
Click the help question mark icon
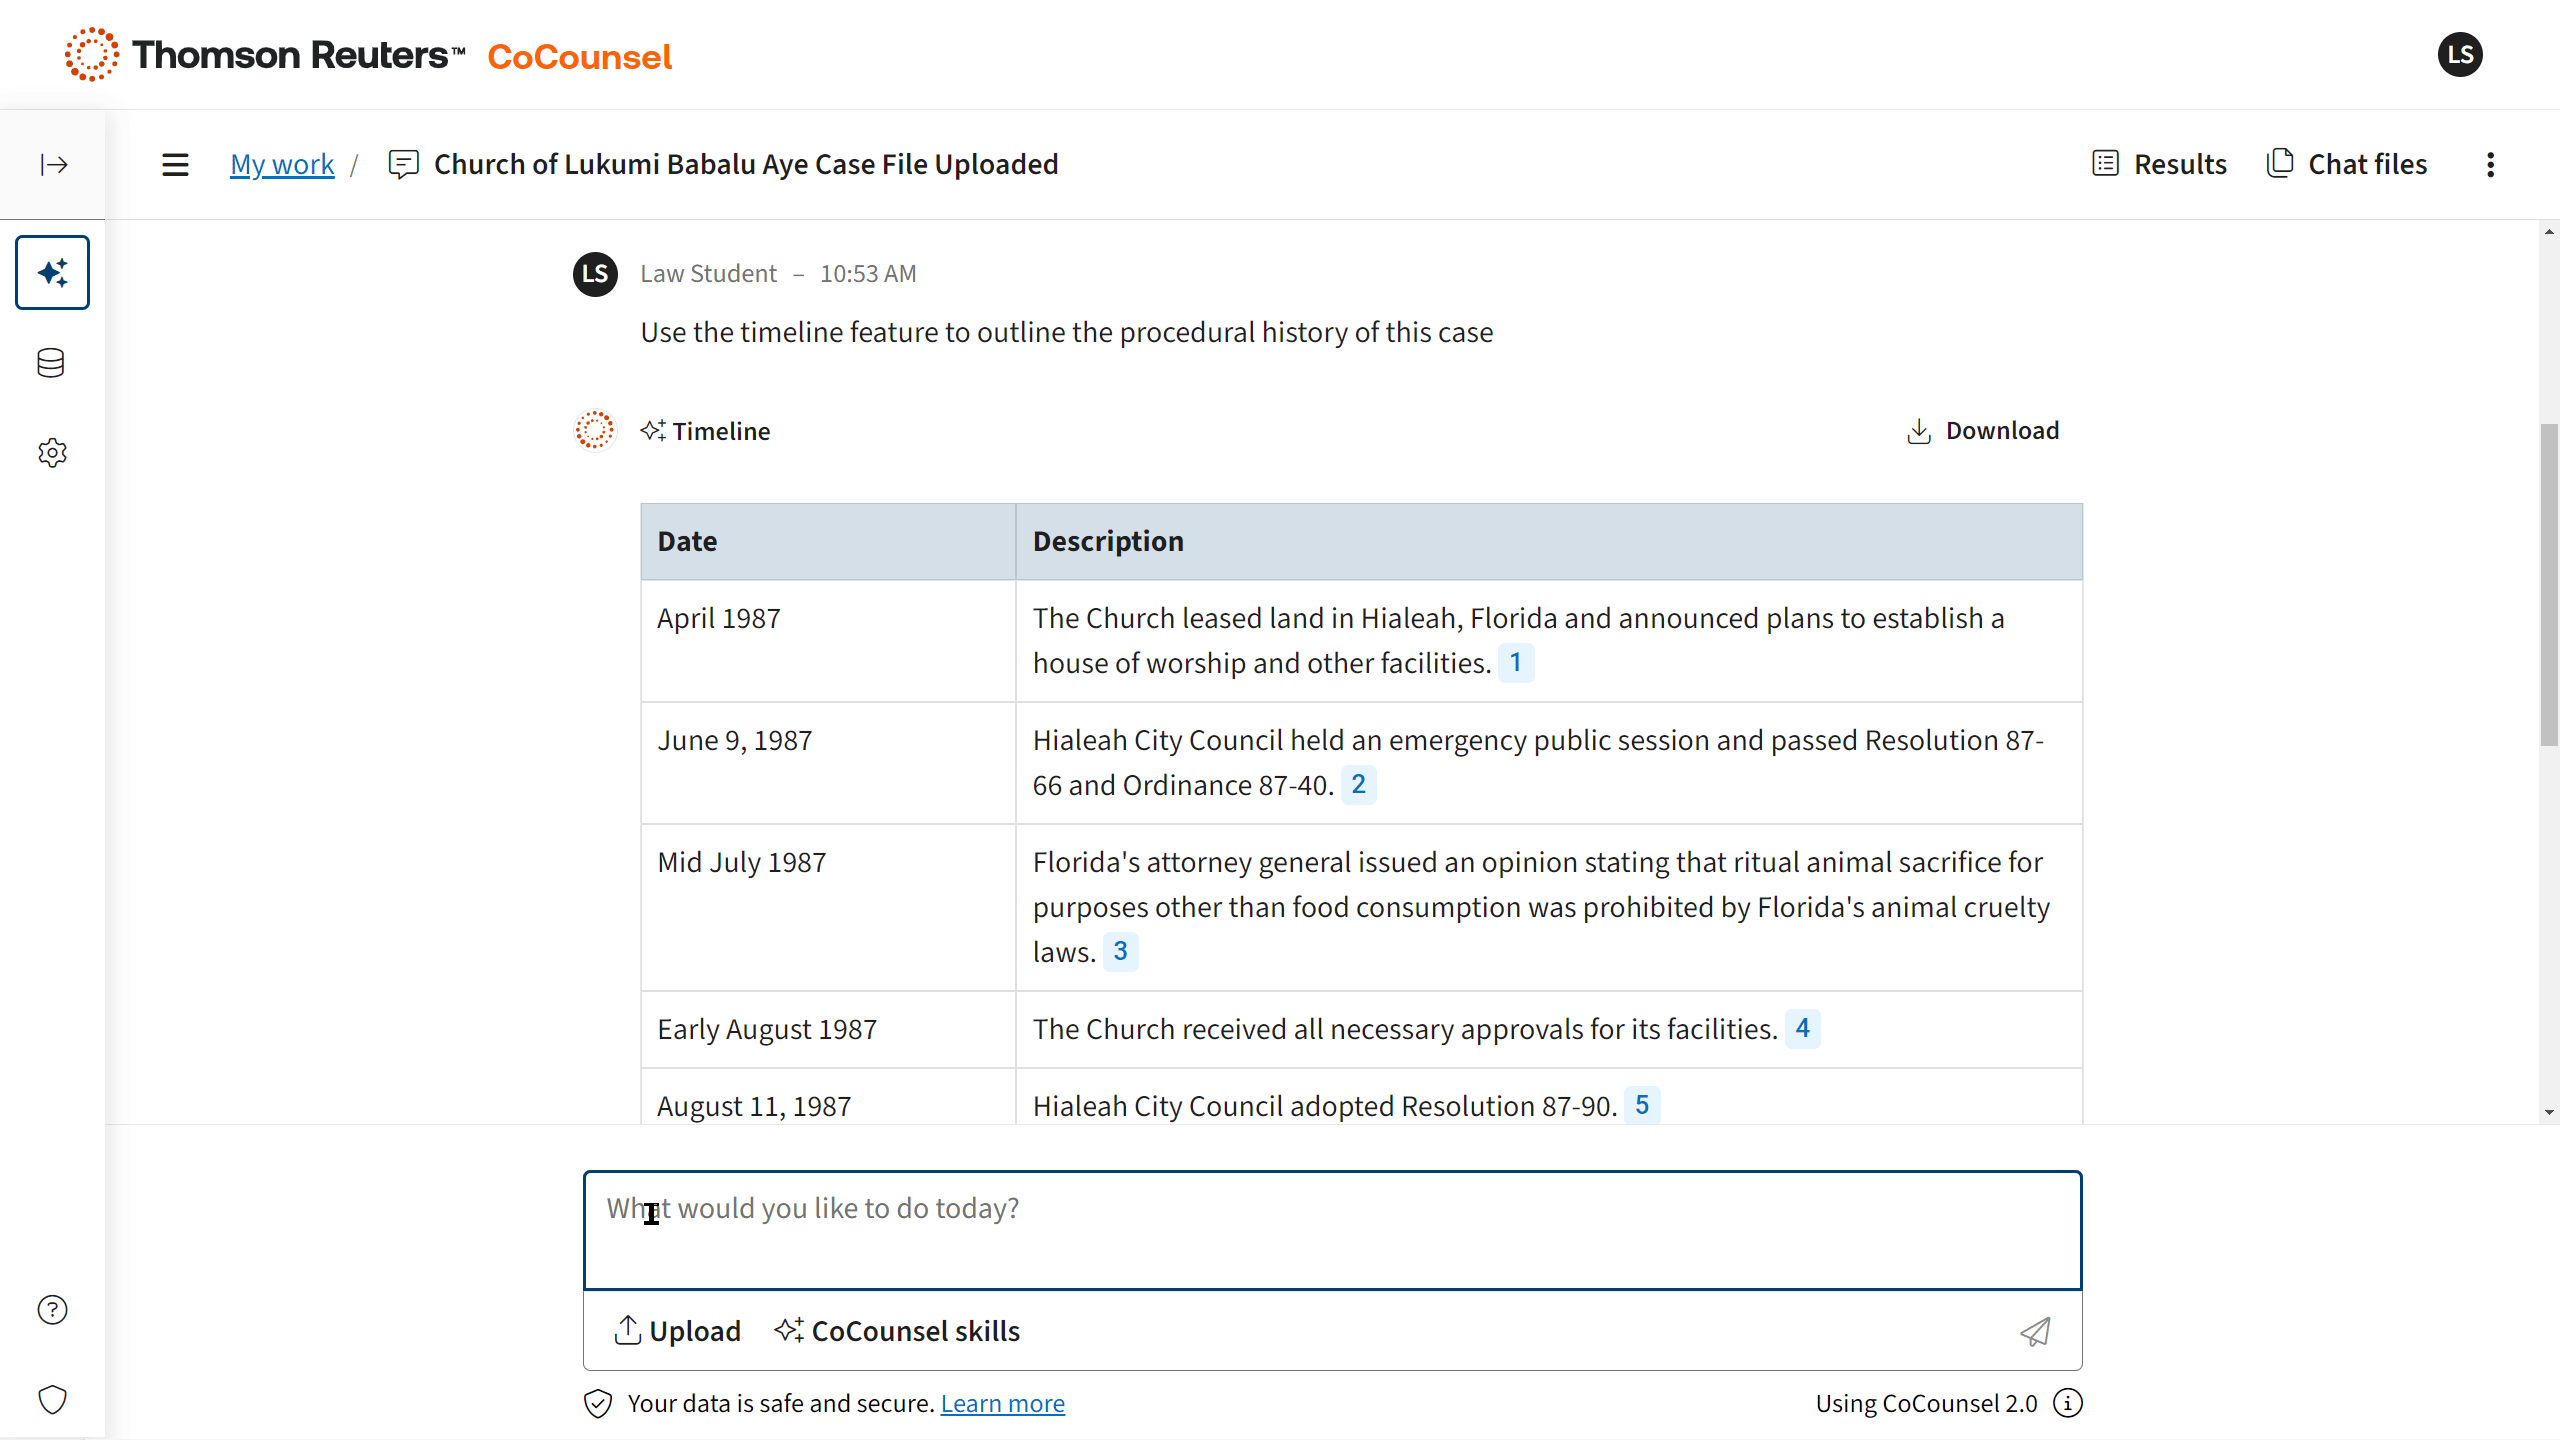click(52, 1310)
